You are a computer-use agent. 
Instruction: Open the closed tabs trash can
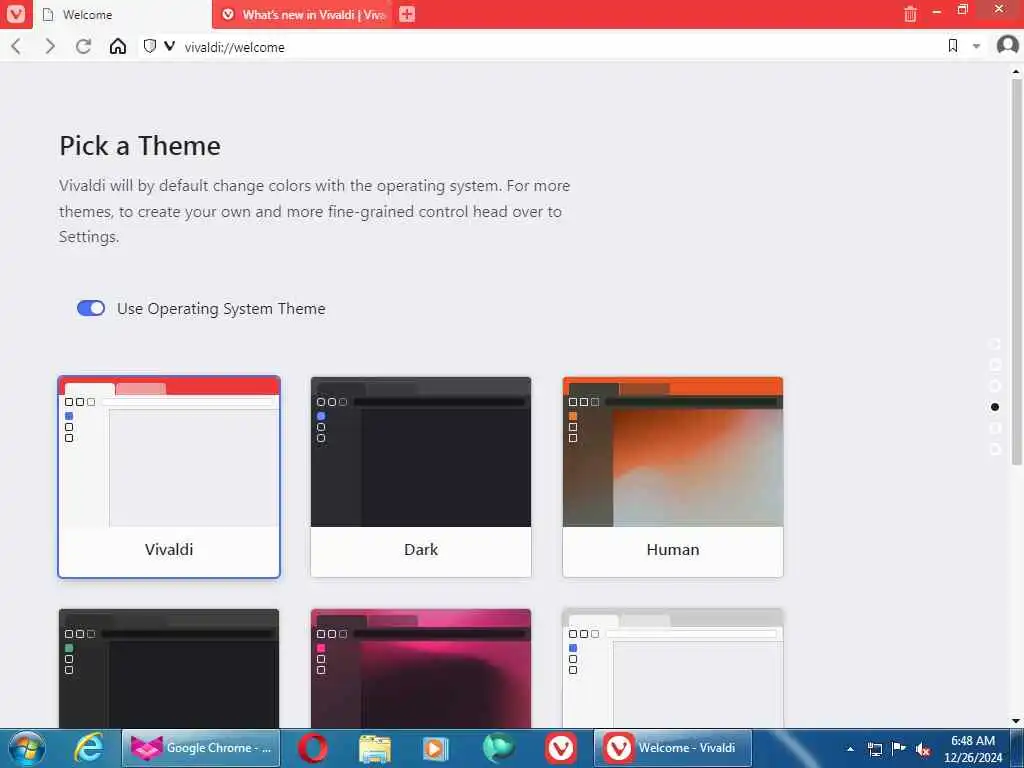(x=910, y=14)
